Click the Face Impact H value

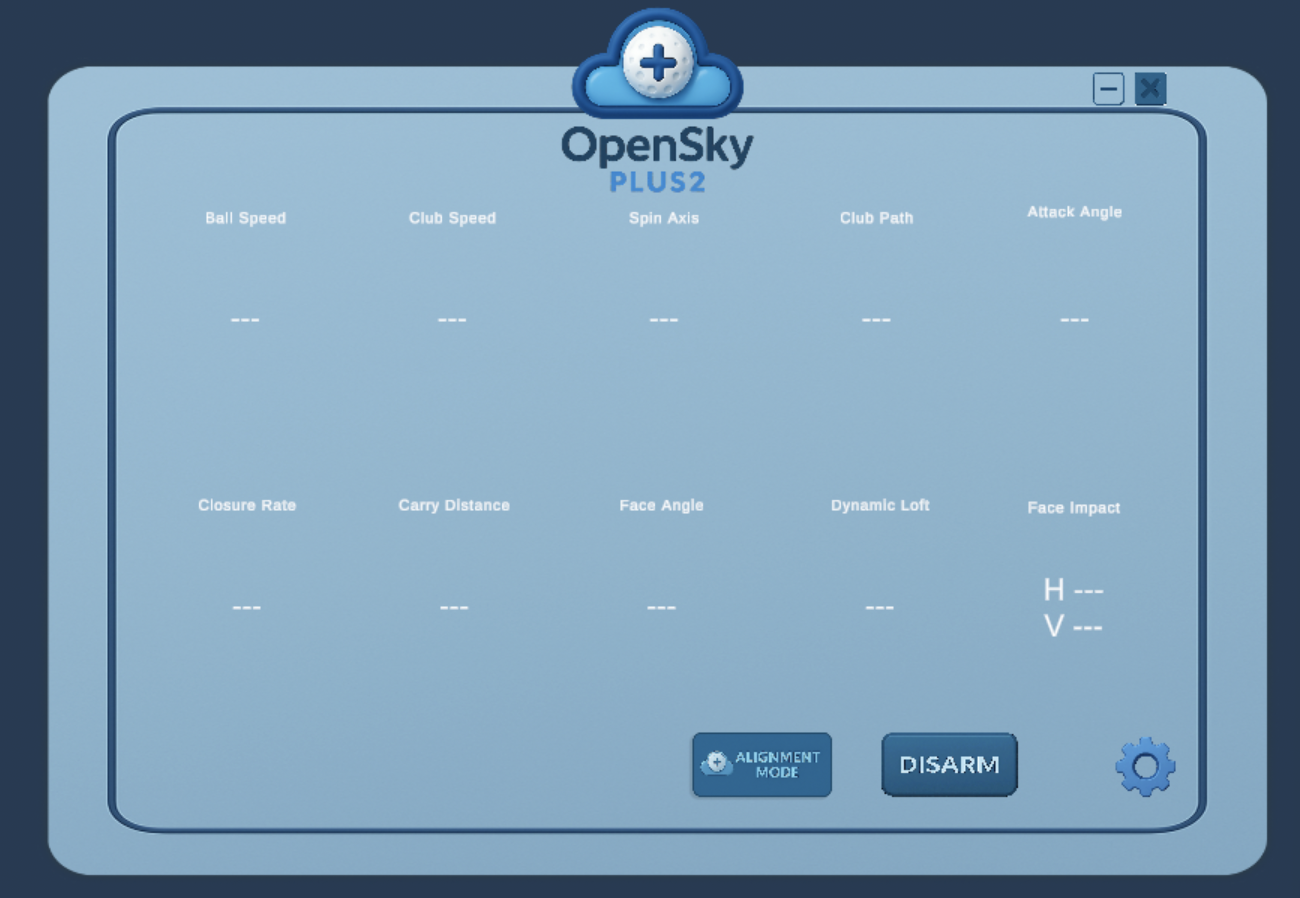click(x=1073, y=590)
